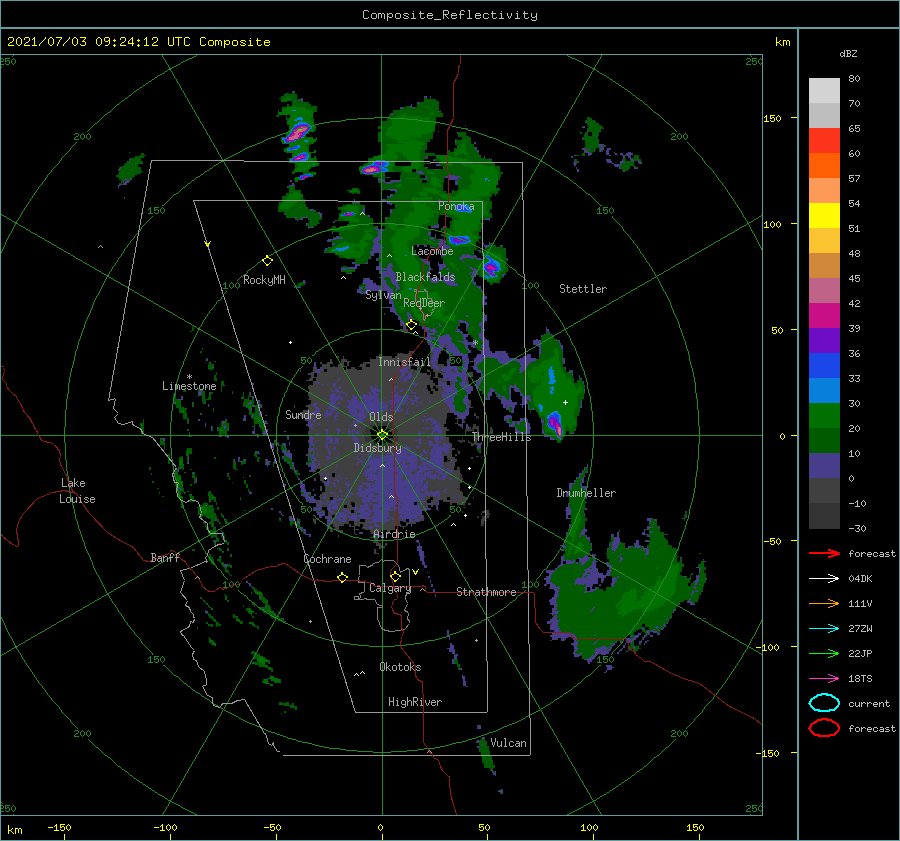Select the yellow diamond marker above Calgary label
This screenshot has width=900, height=841.
pos(395,576)
